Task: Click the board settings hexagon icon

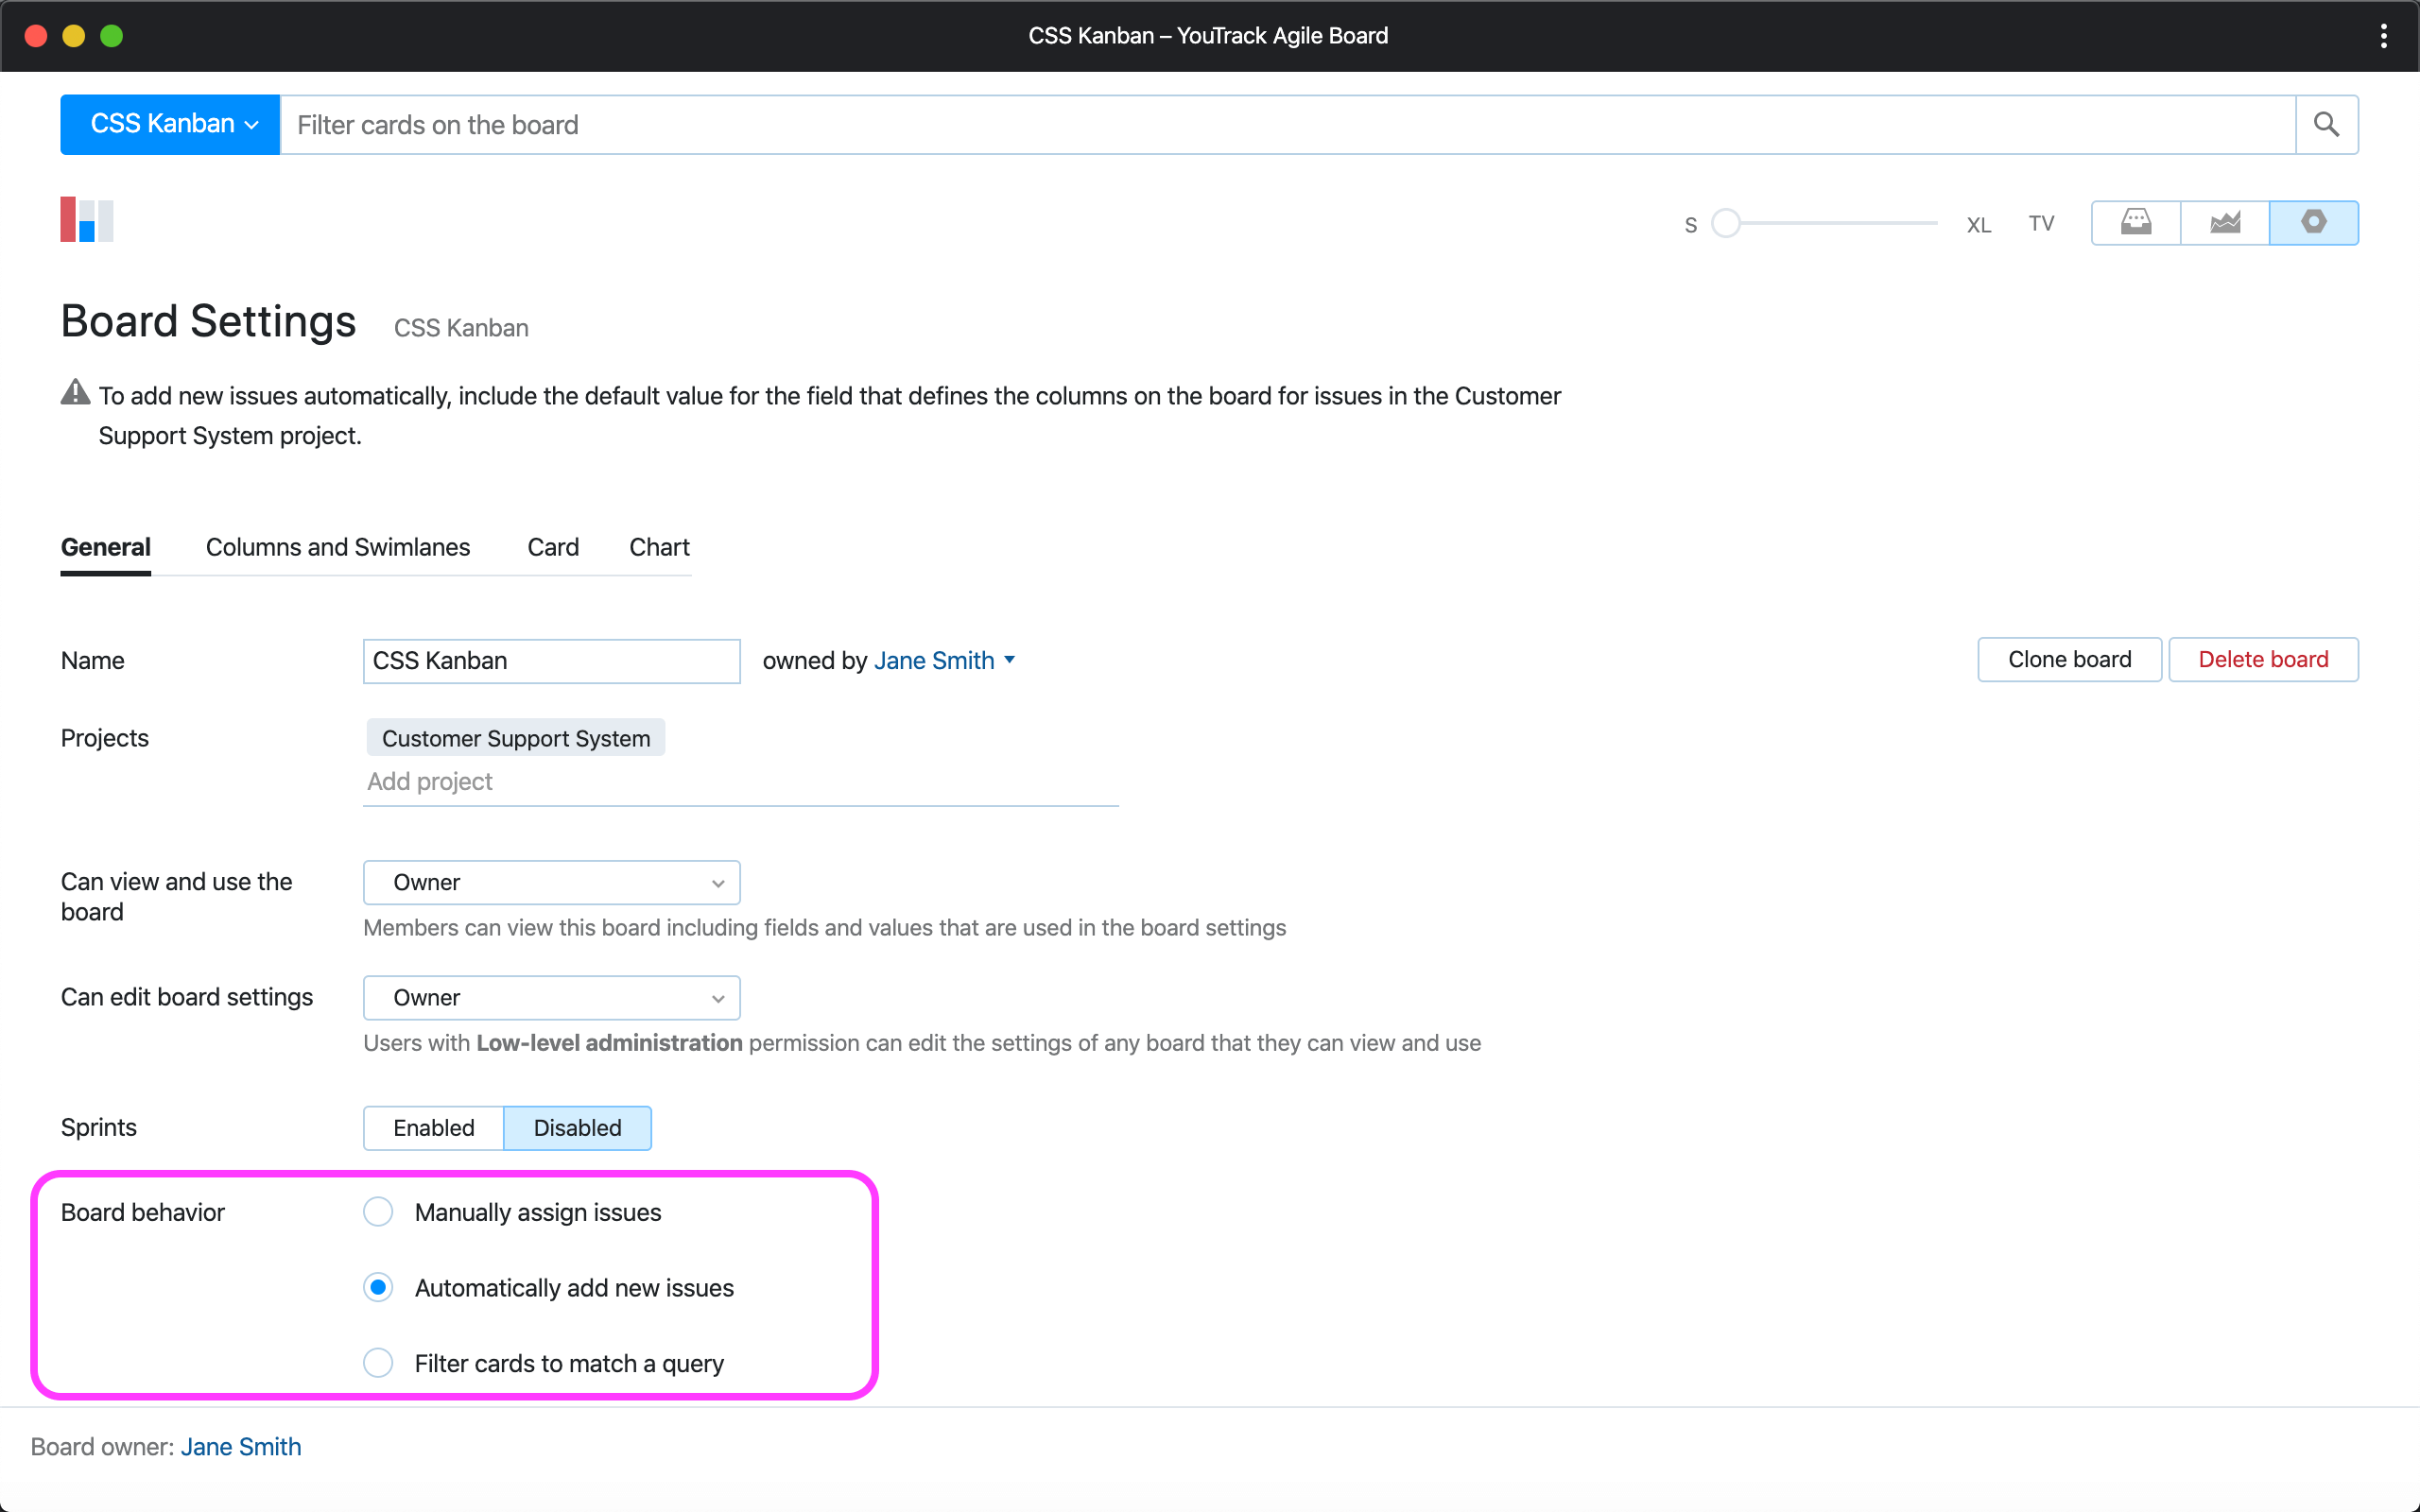Action: coord(2313,222)
